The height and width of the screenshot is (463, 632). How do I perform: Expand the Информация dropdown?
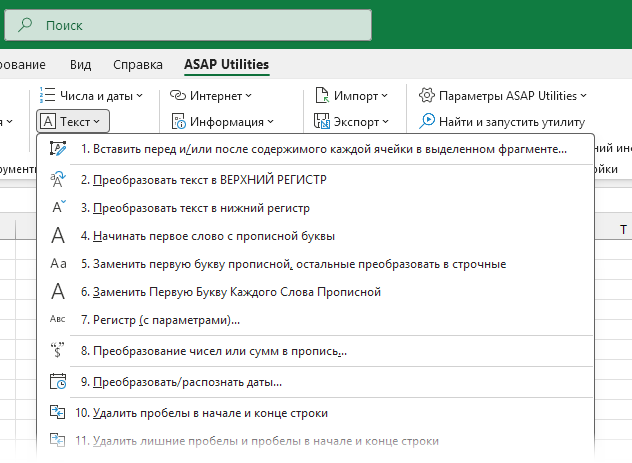click(x=270, y=121)
